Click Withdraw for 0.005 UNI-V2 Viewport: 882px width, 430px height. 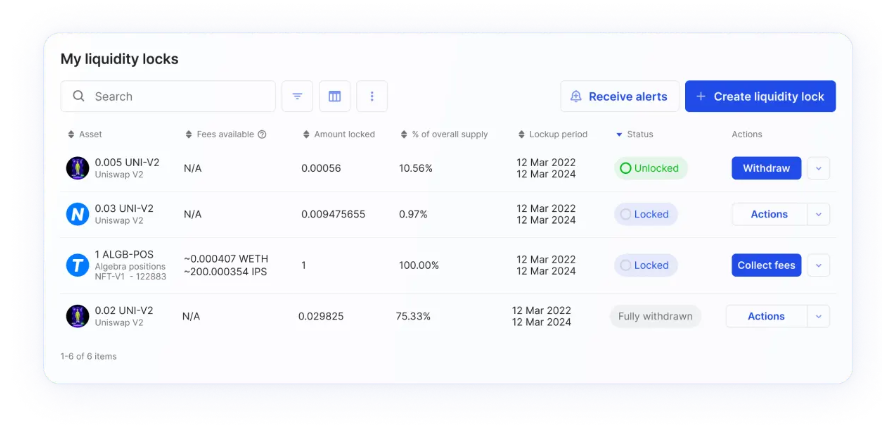766,168
